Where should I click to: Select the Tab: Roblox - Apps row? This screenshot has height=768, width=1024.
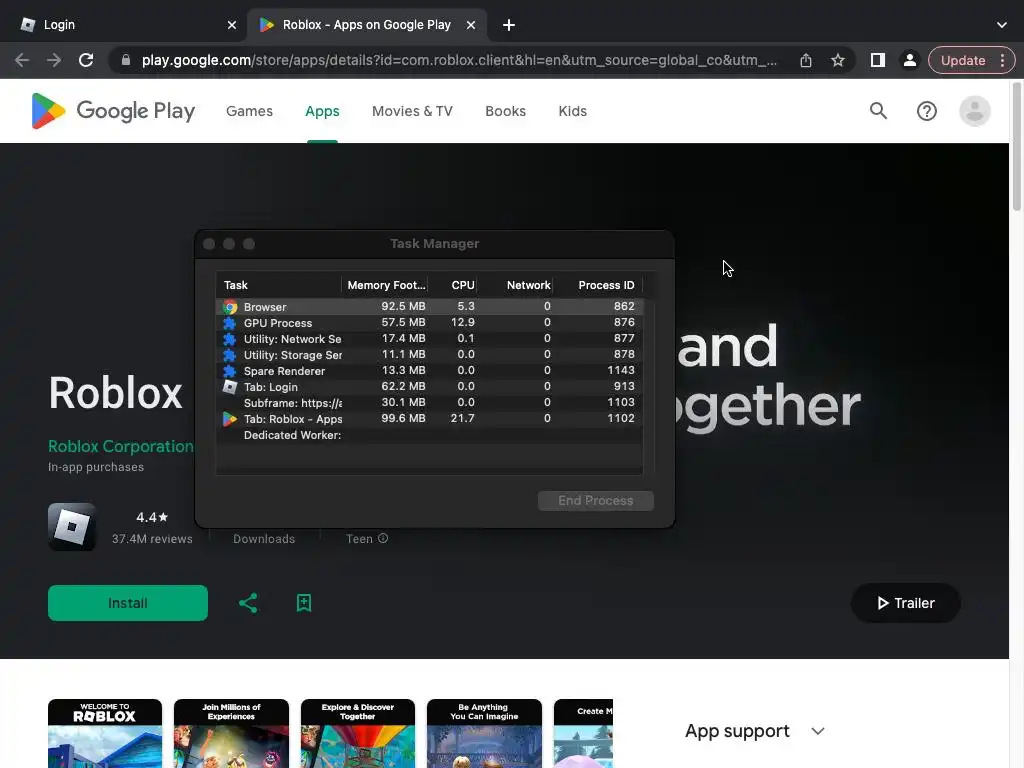click(429, 419)
